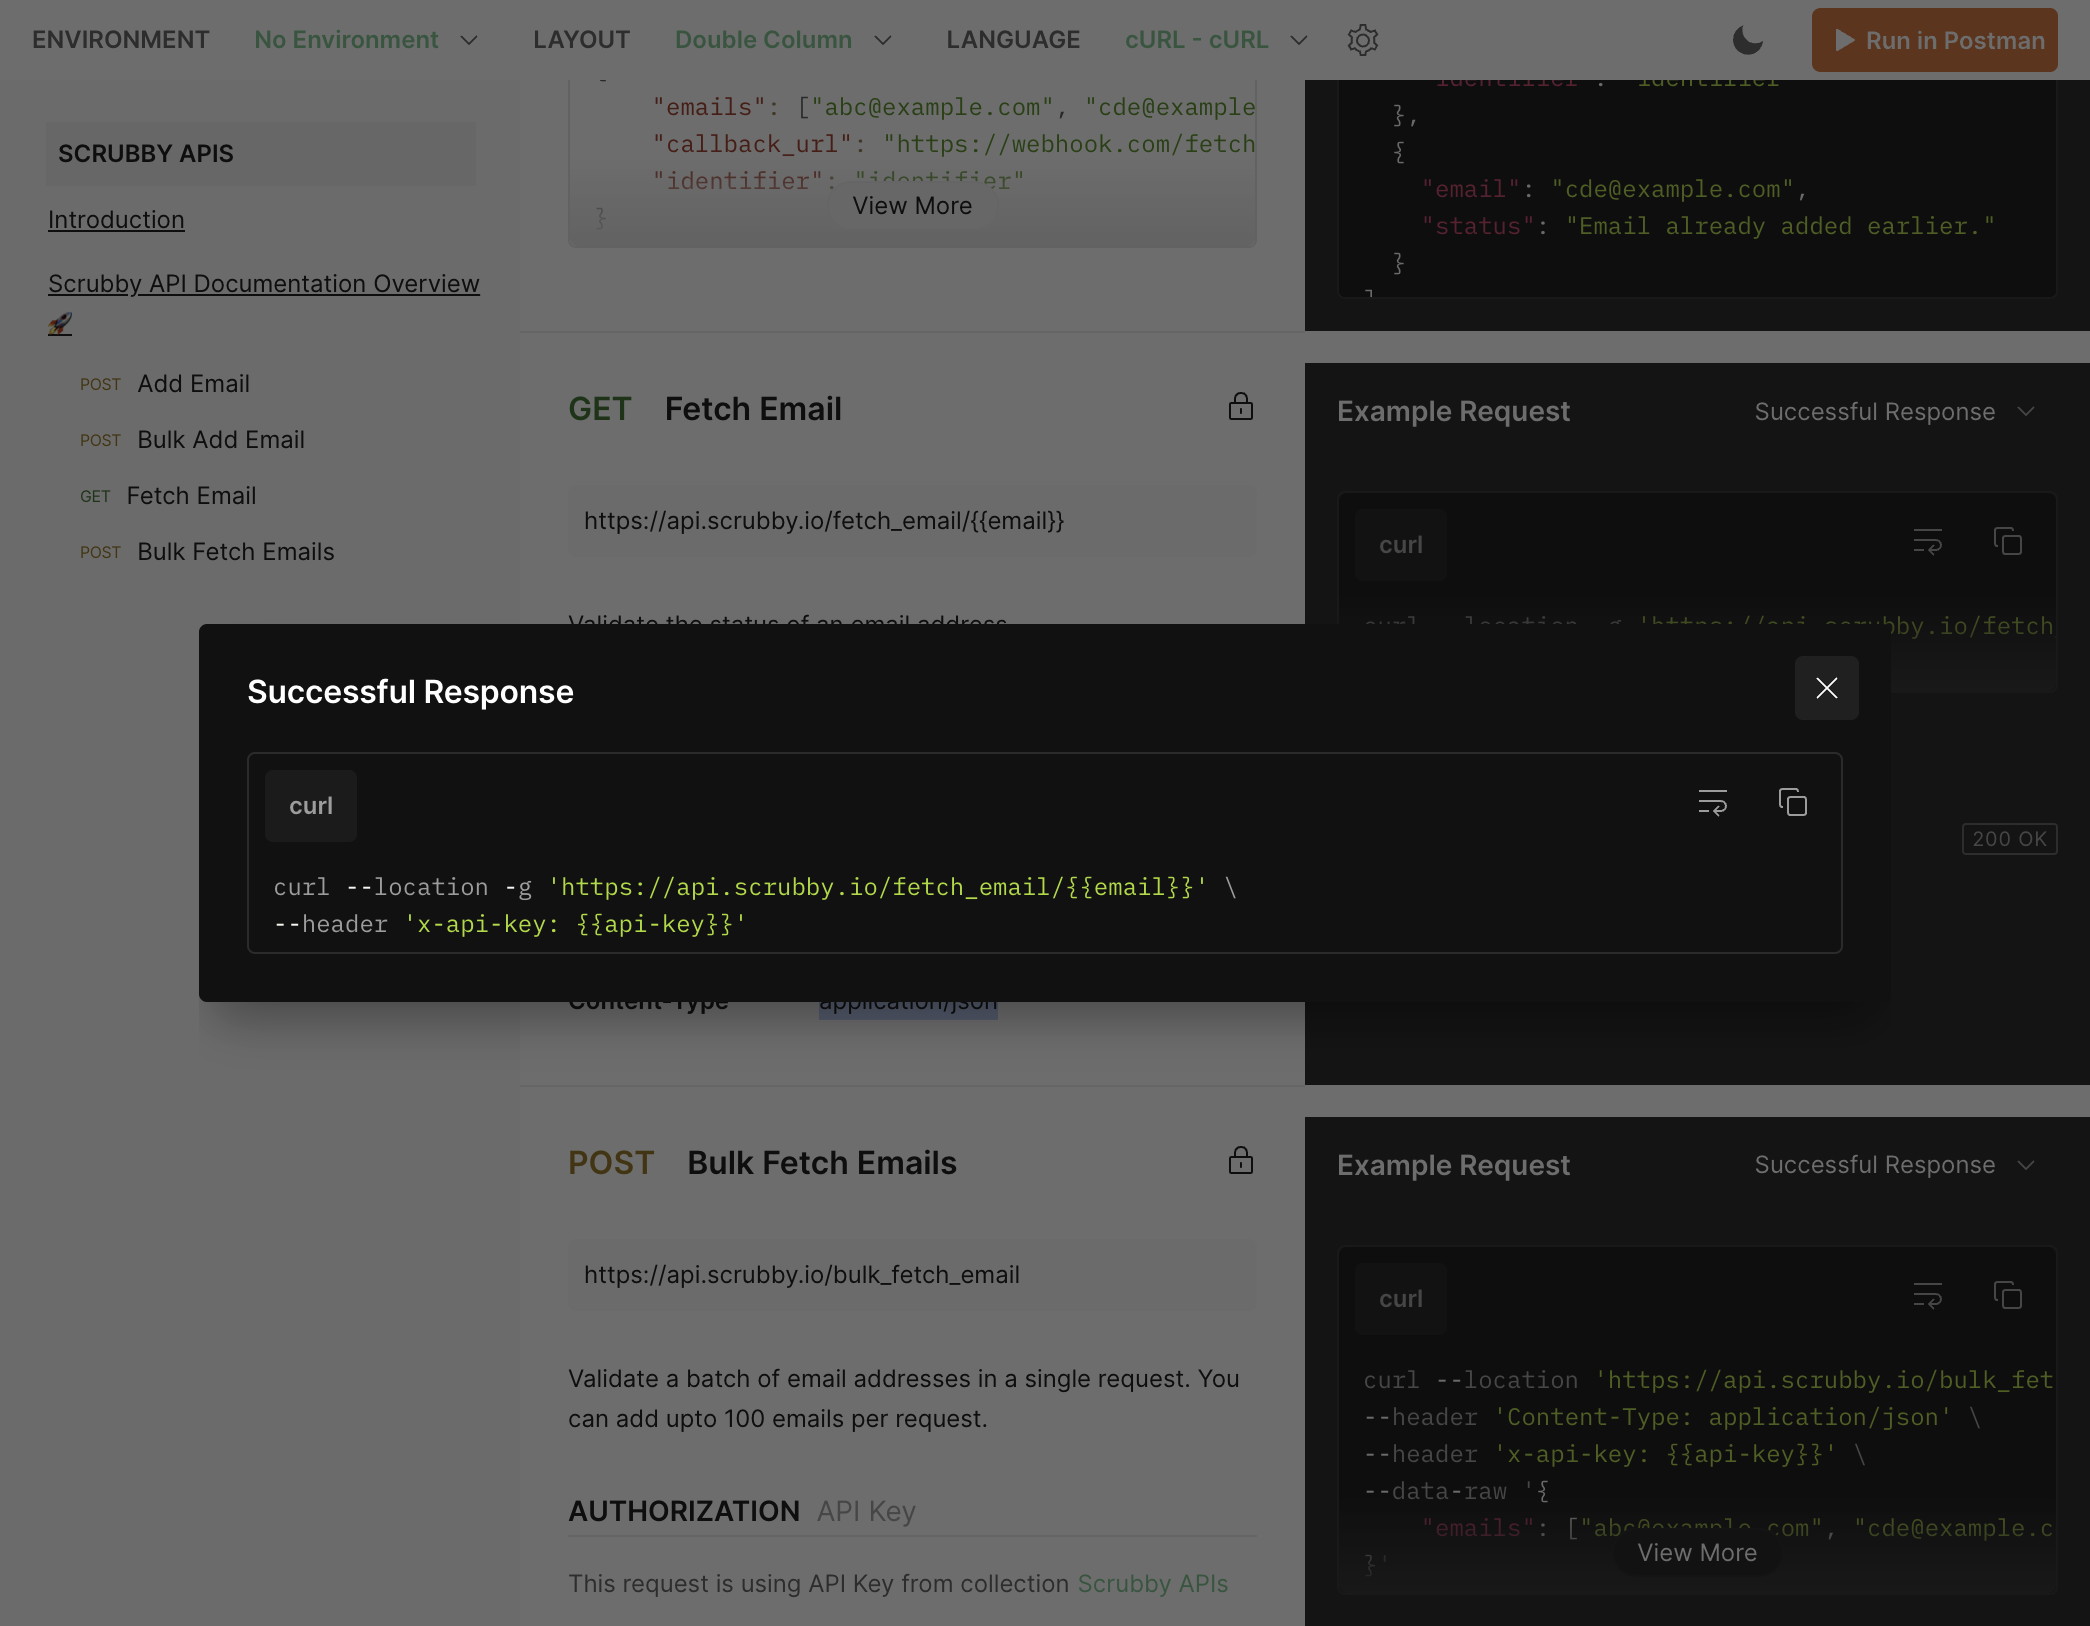The height and width of the screenshot is (1626, 2090).
Task: Click curl label in Fetch Email example
Action: pos(1400,545)
